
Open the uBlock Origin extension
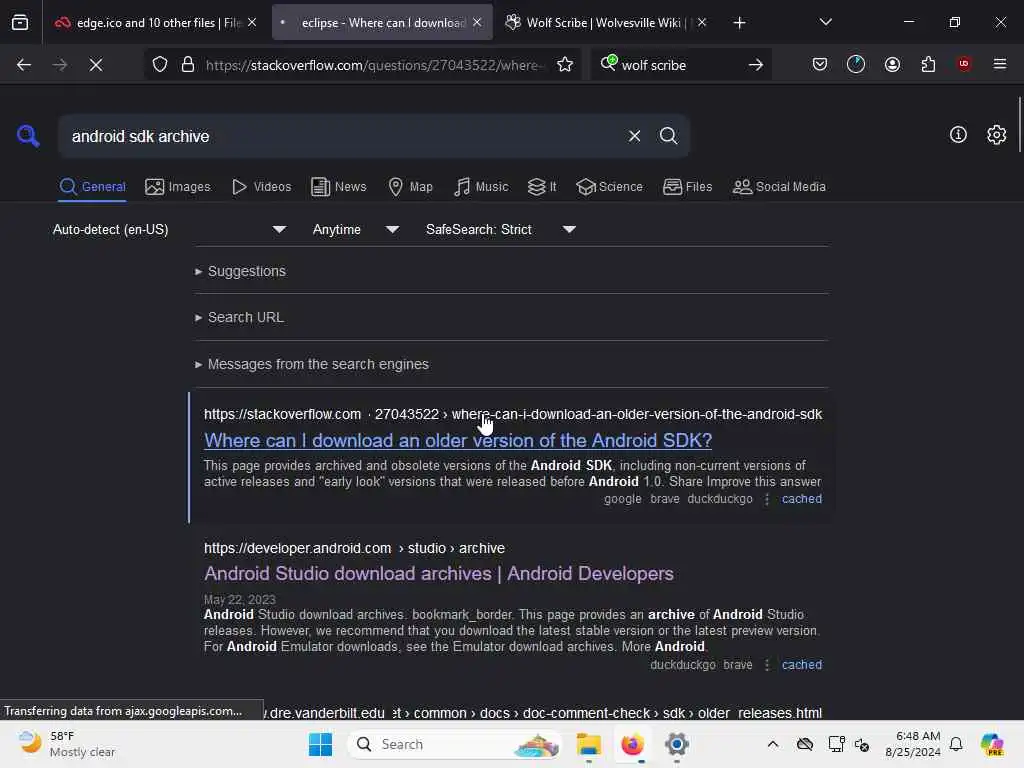click(964, 64)
